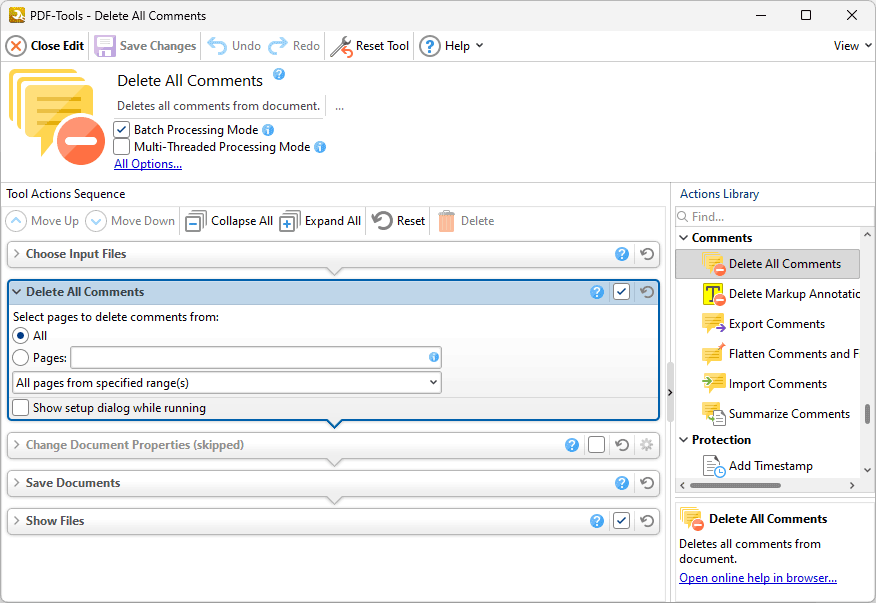Image resolution: width=876 pixels, height=603 pixels.
Task: Open help for Choose Input Files step
Action: 622,254
